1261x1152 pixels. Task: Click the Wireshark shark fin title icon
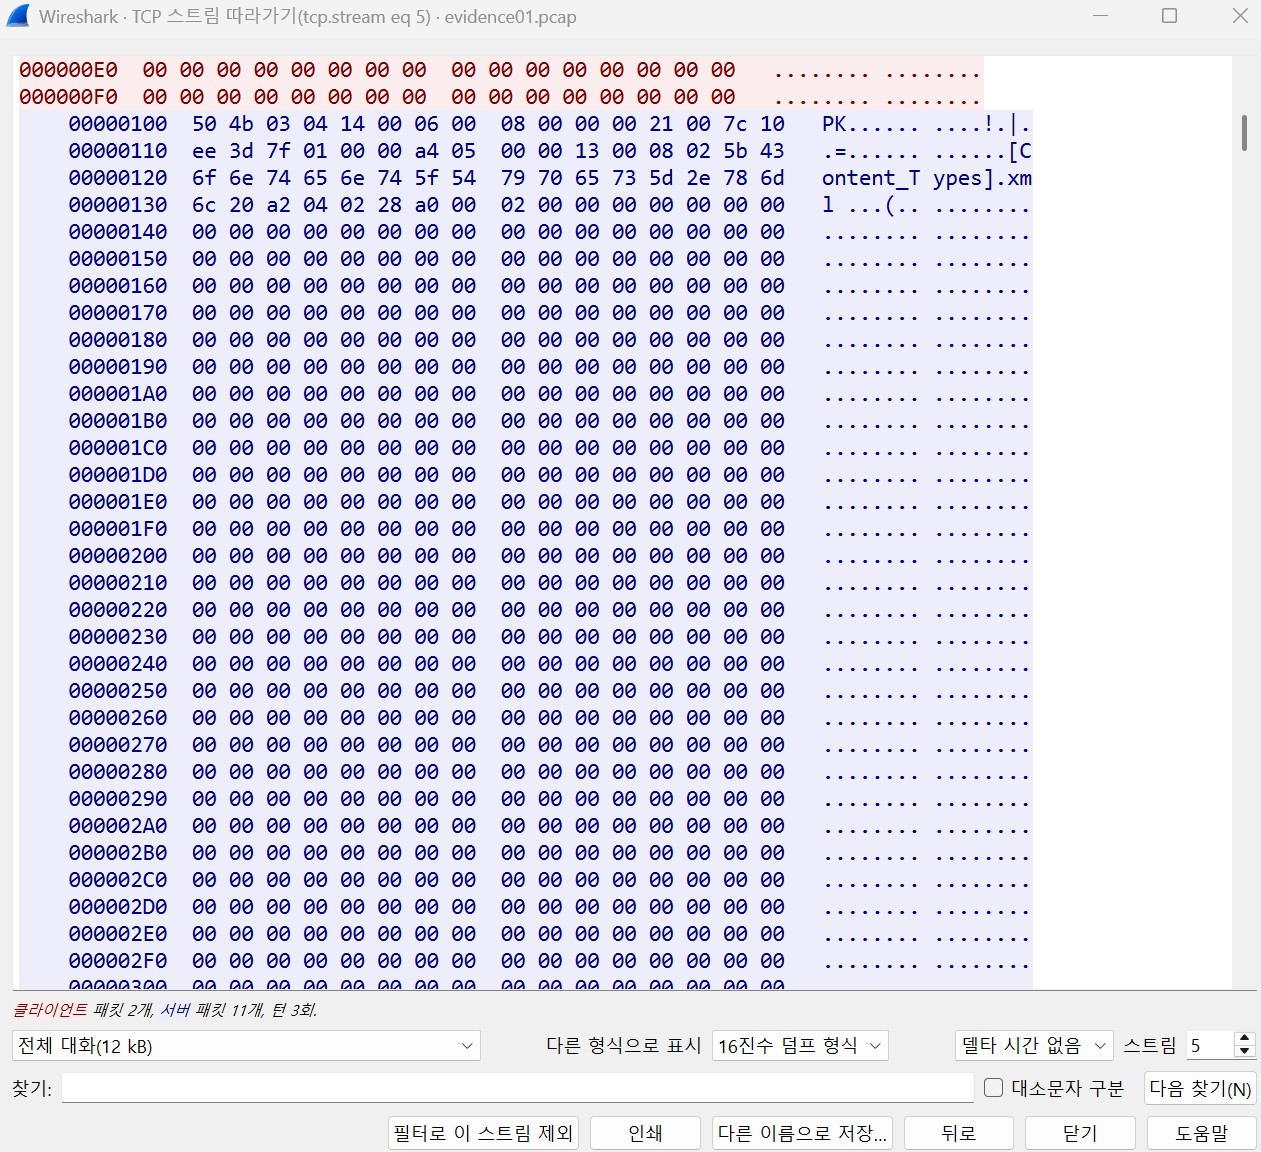pyautogui.click(x=18, y=16)
